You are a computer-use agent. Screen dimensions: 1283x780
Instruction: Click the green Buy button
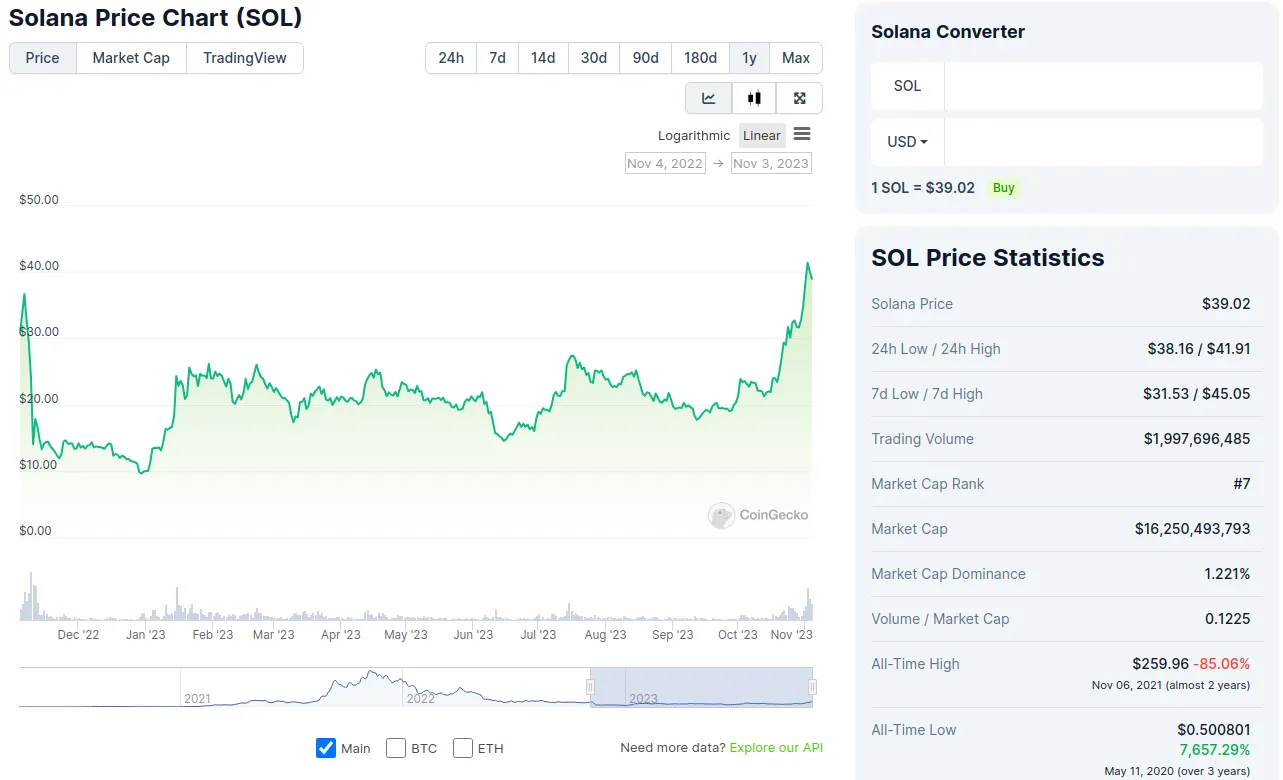coord(1004,188)
